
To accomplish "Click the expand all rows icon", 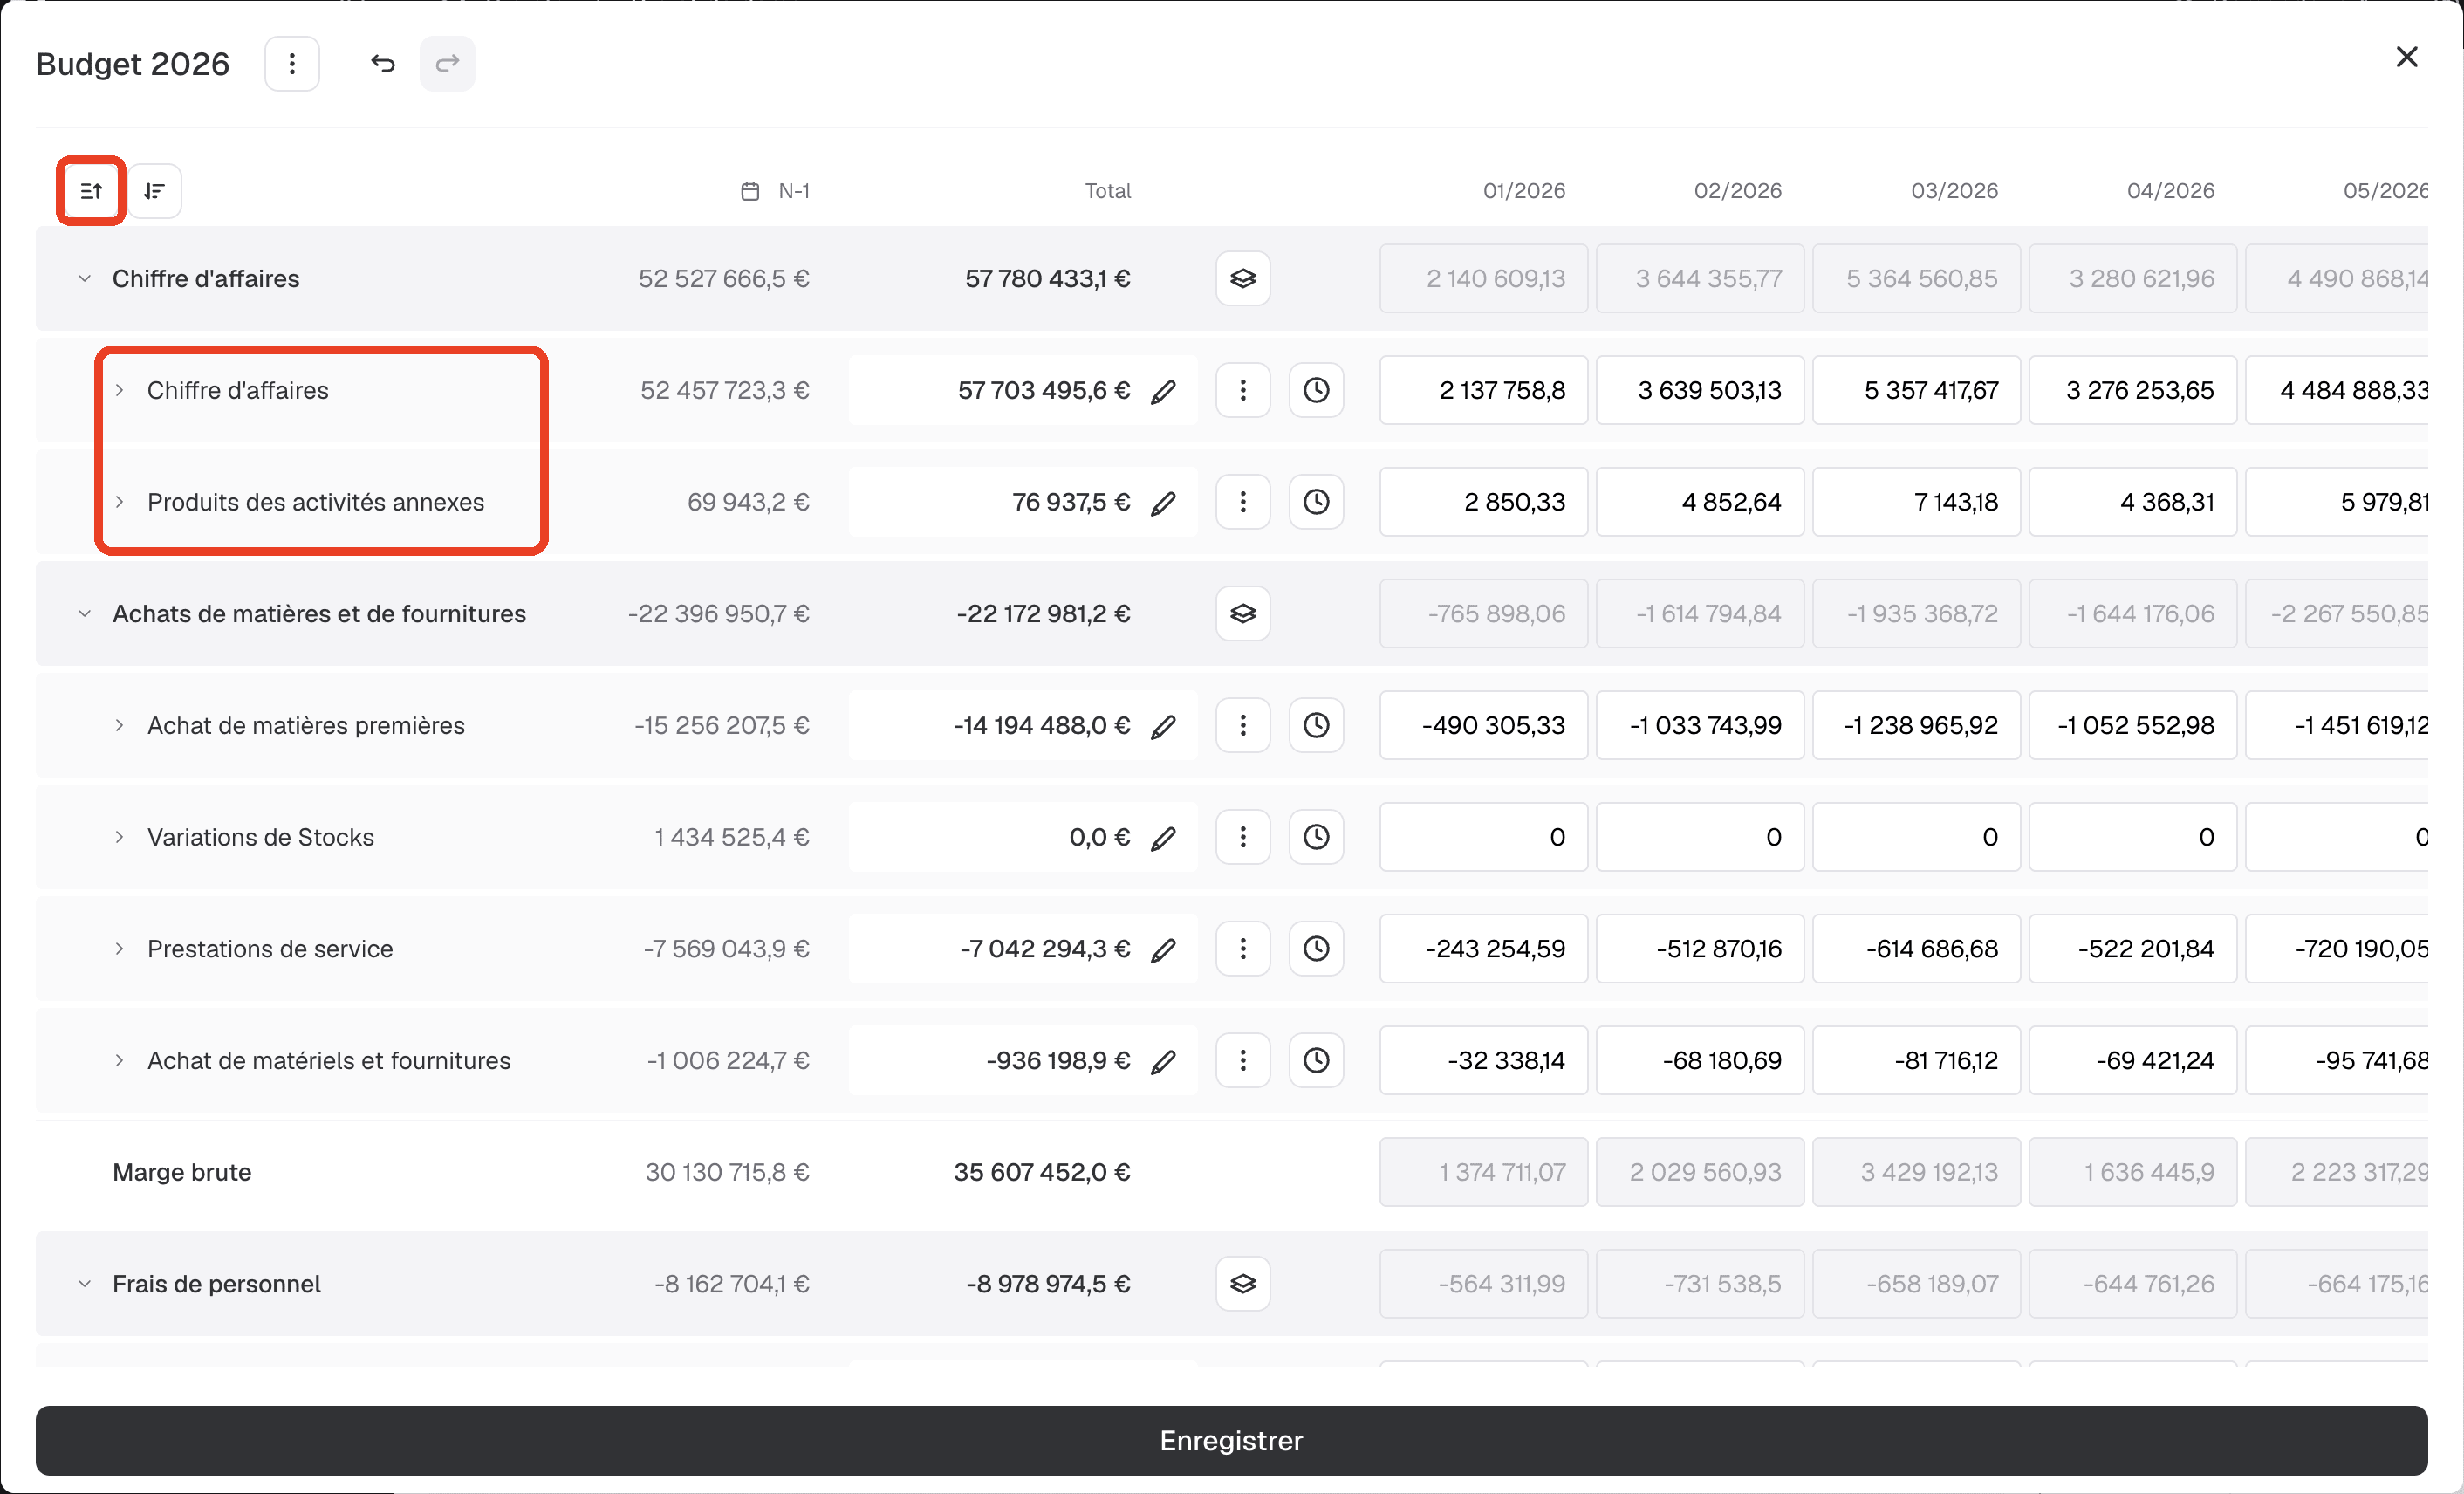I will tap(154, 190).
